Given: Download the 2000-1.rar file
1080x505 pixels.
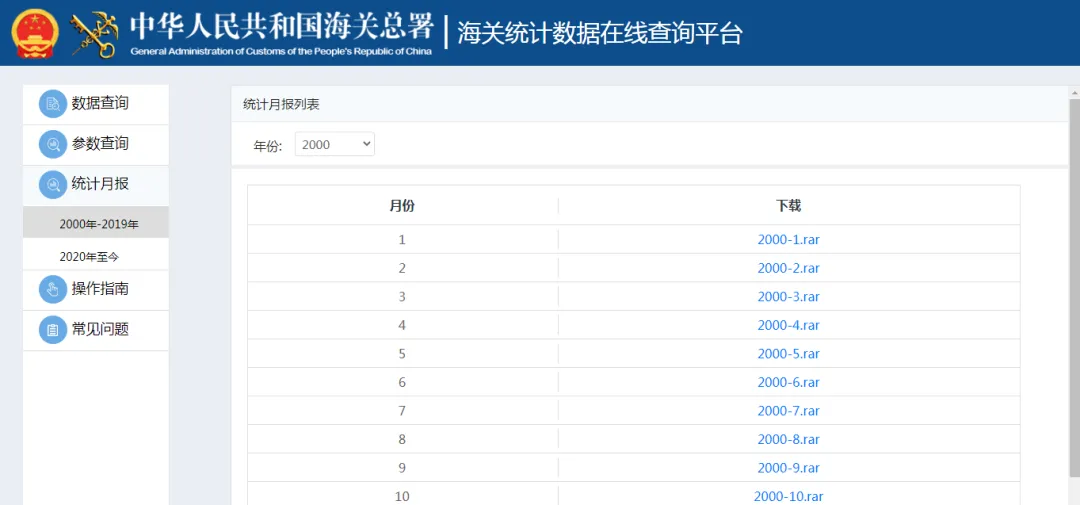Looking at the screenshot, I should [x=789, y=240].
